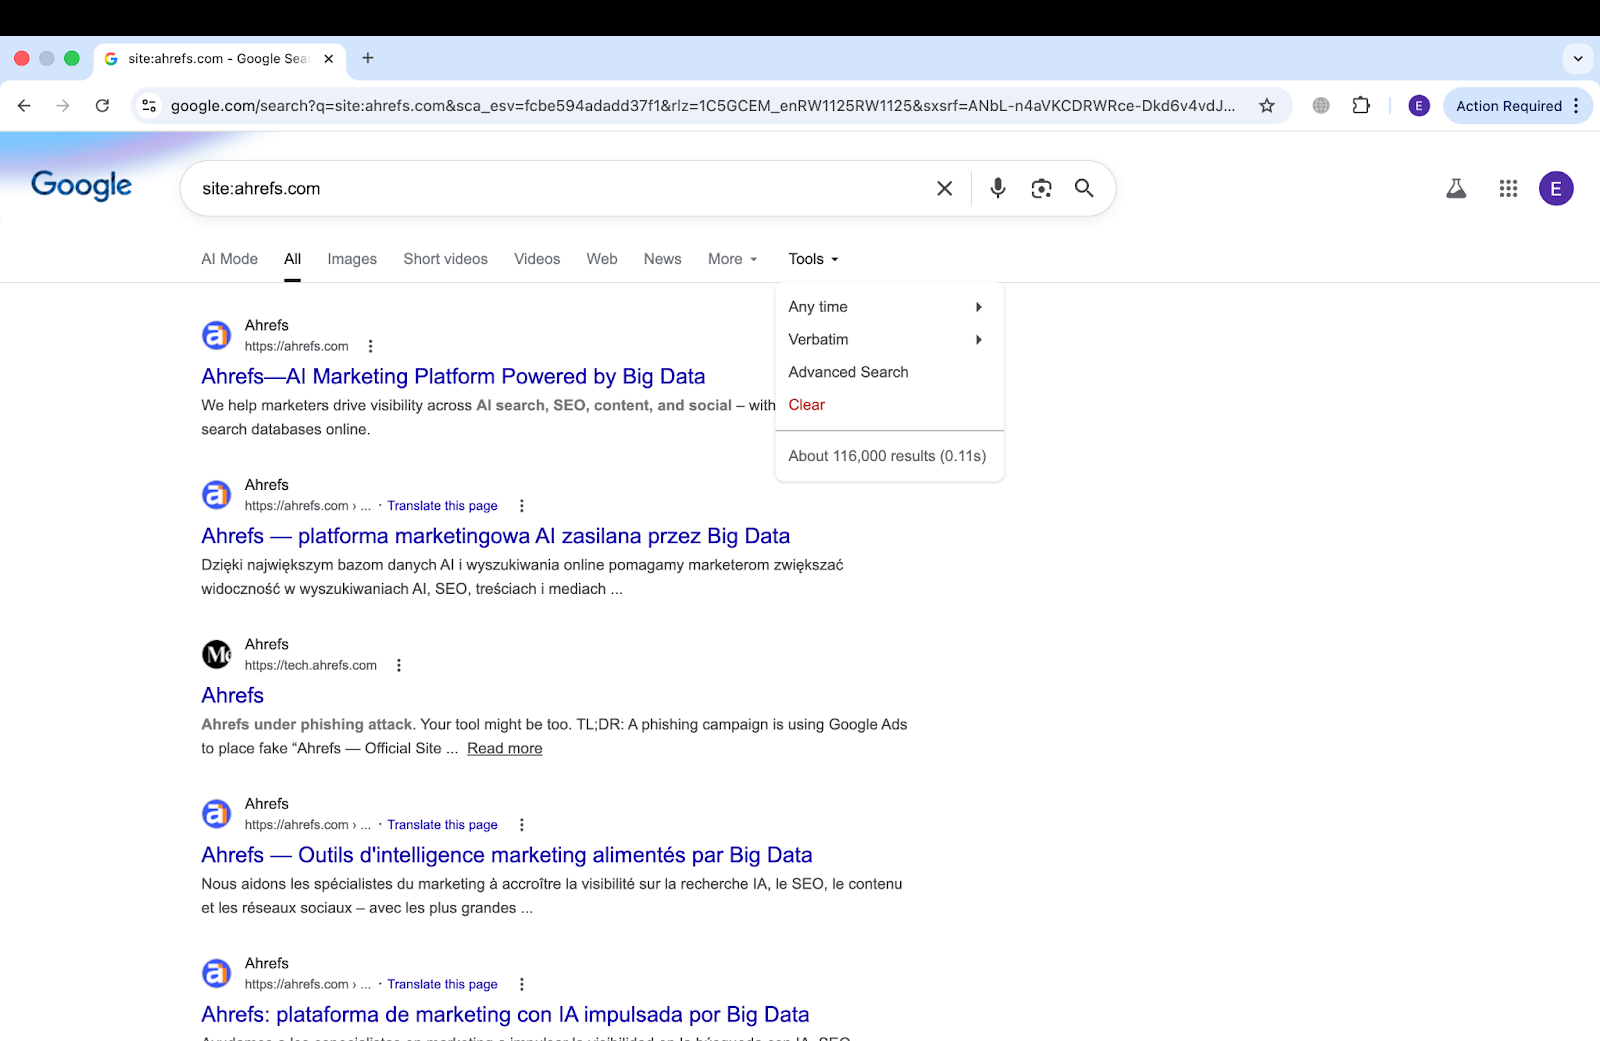Expand the More search categories dropdown

(x=732, y=259)
